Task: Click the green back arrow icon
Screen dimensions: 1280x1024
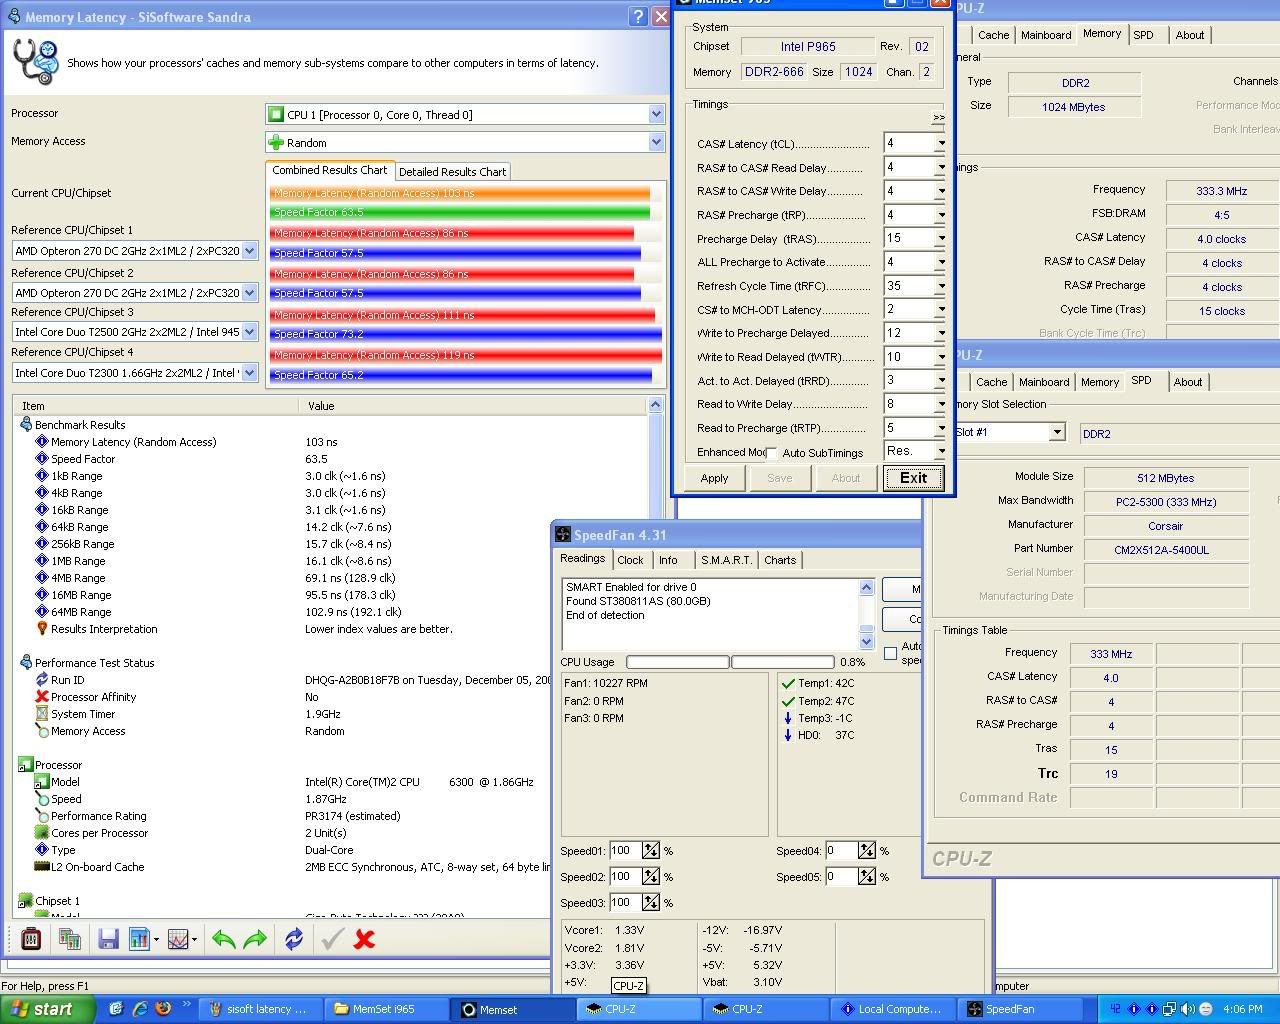Action: [x=224, y=939]
